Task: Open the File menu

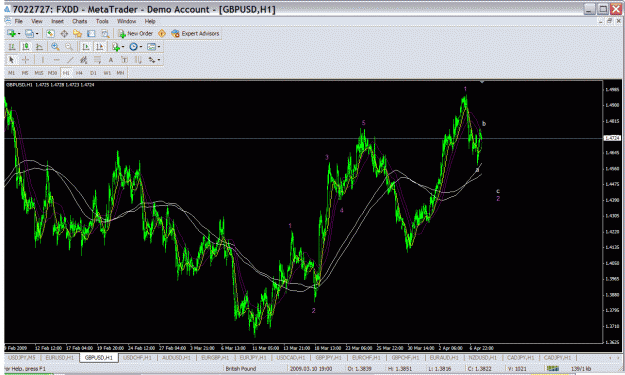Action: pos(19,21)
